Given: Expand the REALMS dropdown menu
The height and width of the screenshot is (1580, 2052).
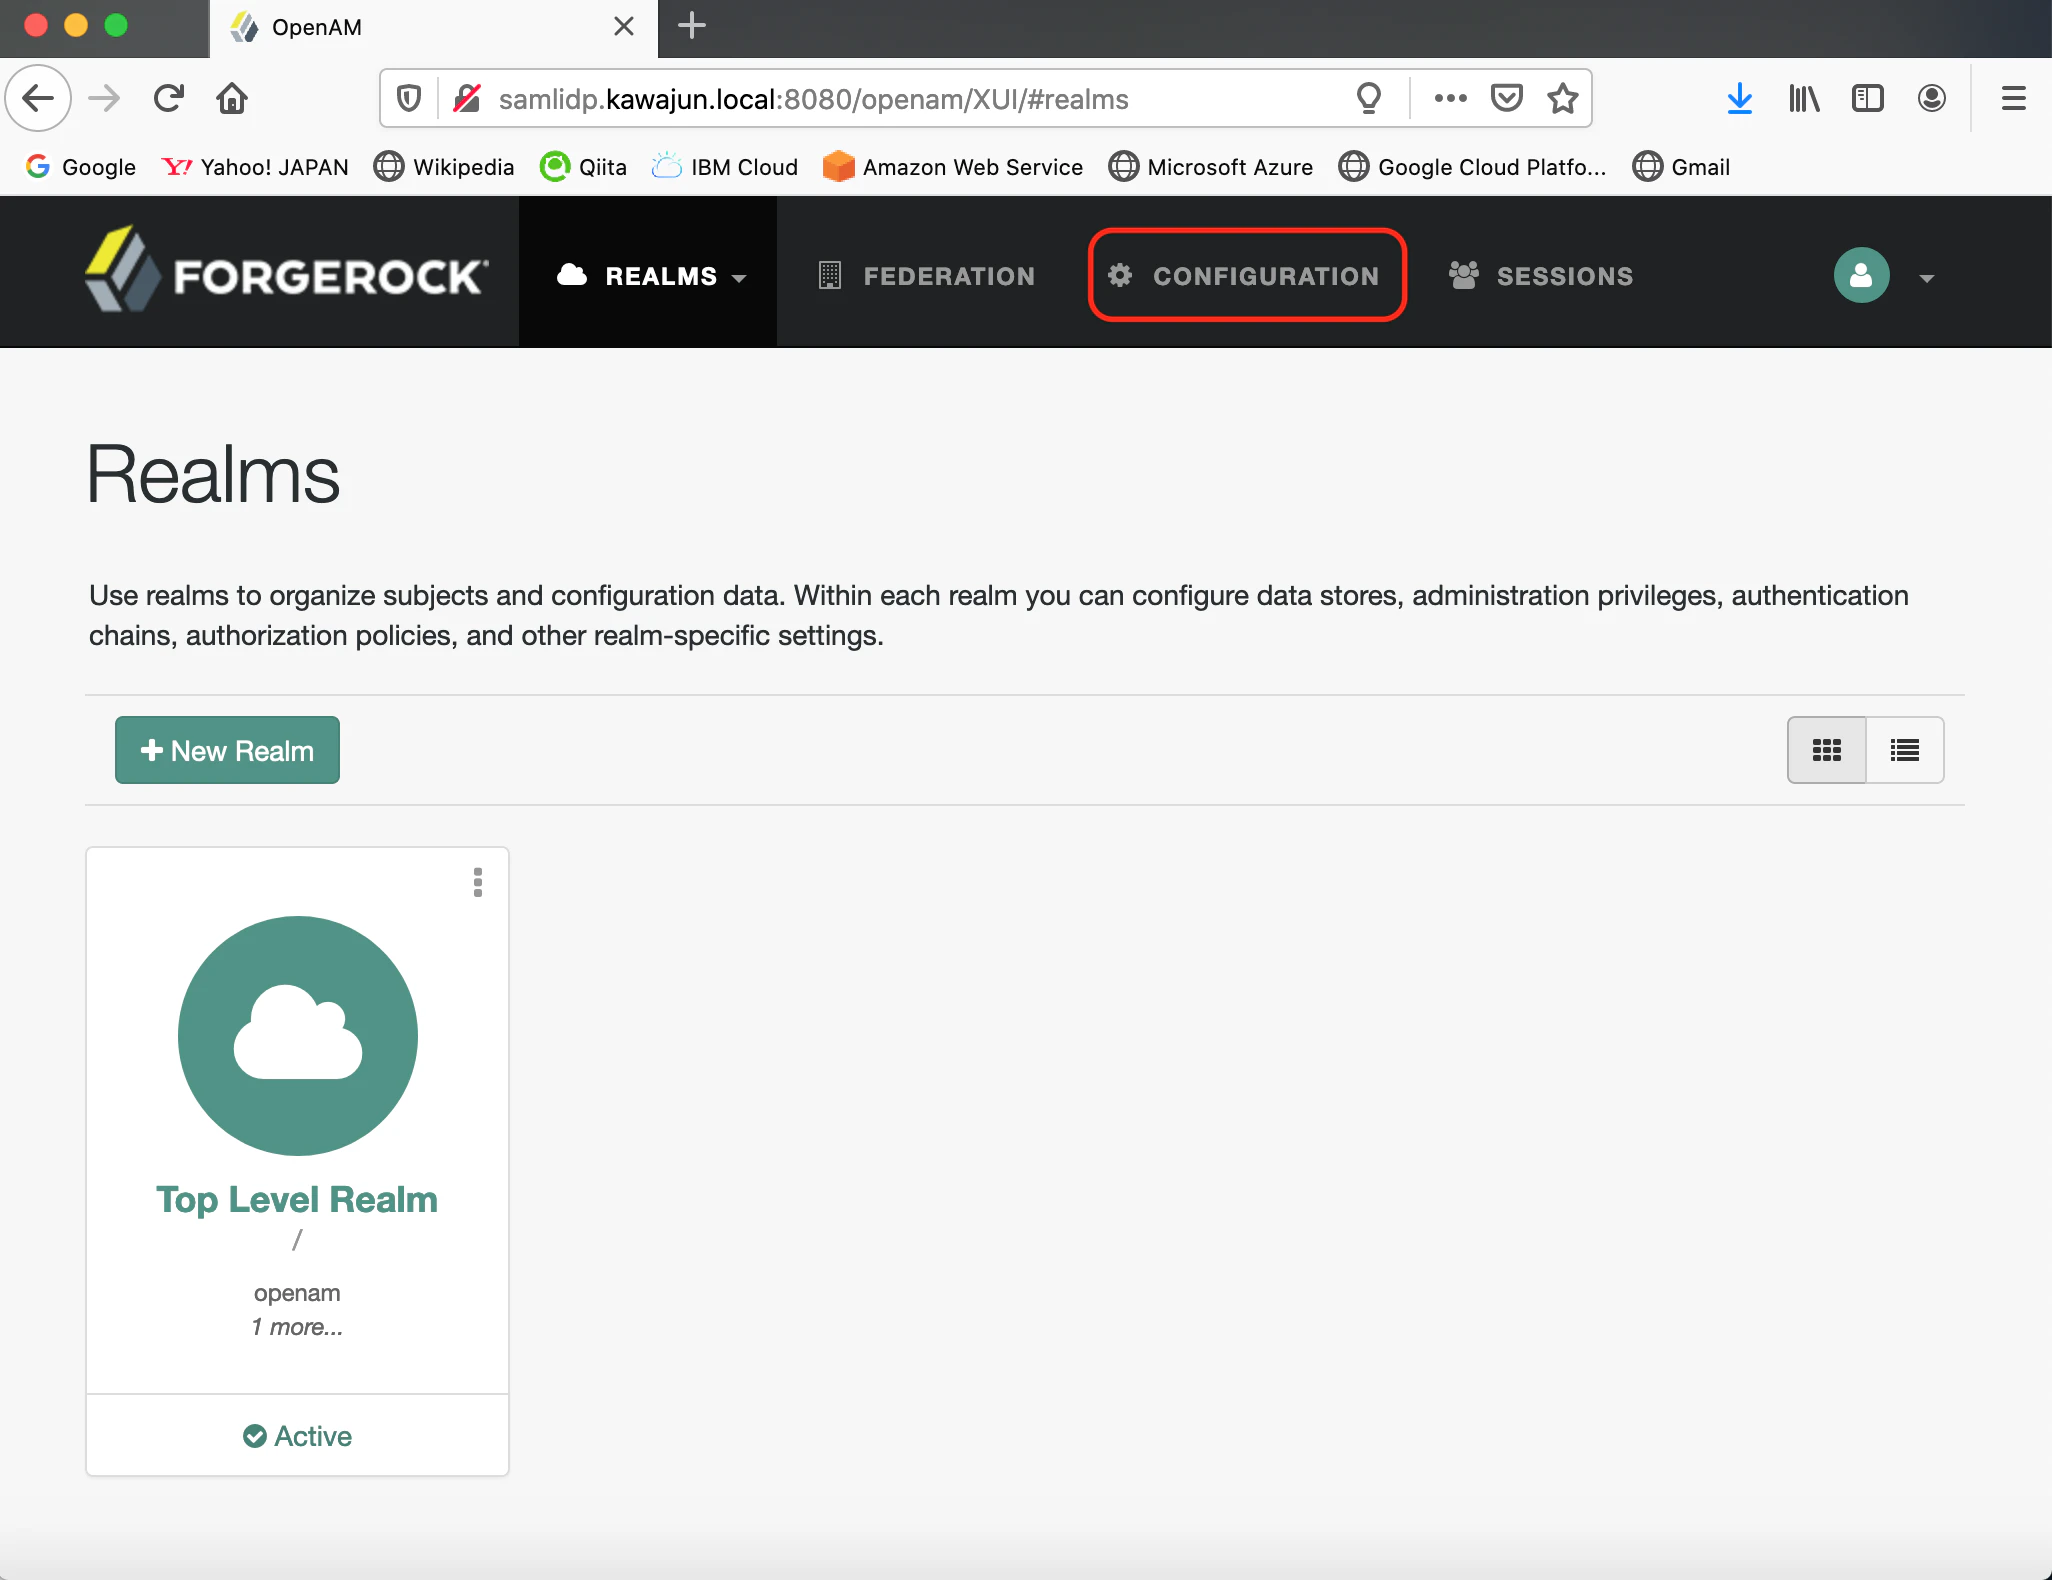Looking at the screenshot, I should 648,272.
